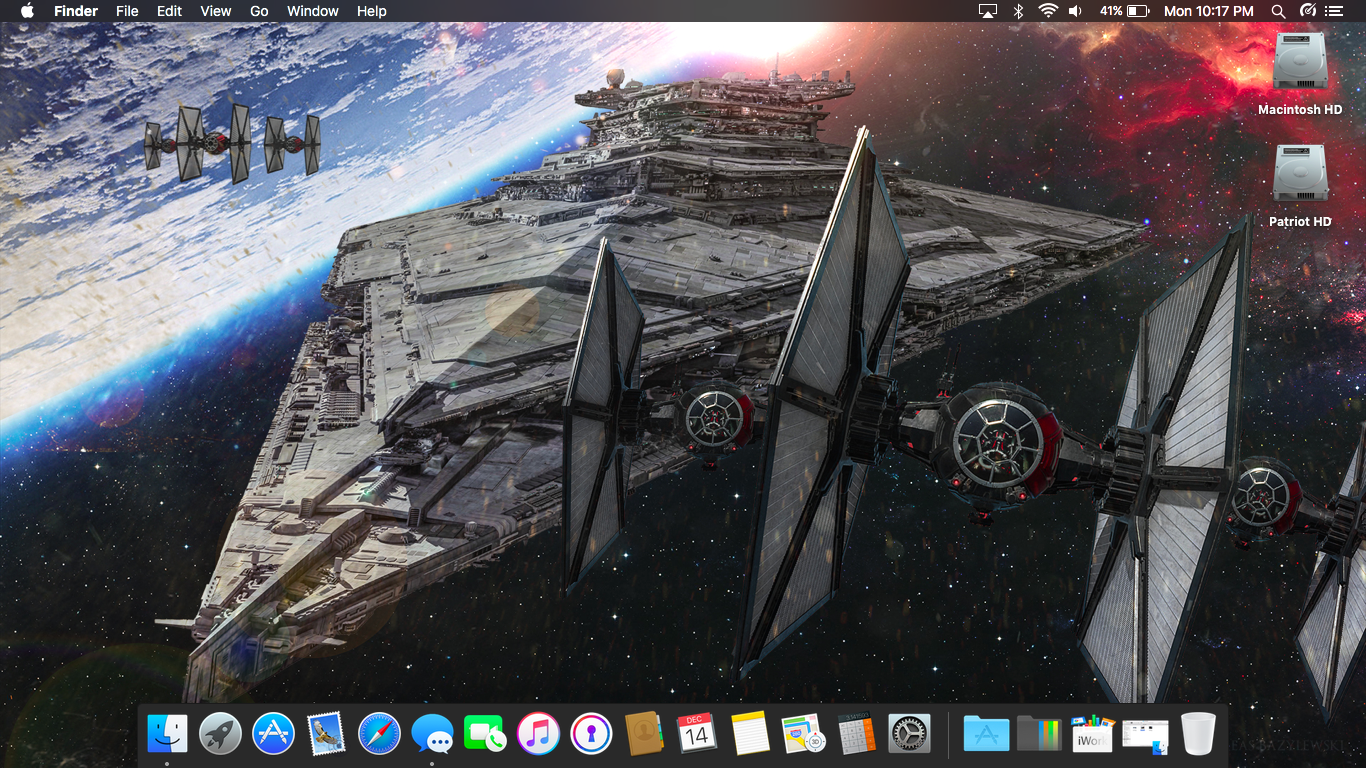Open Messages chat bubble in Dock
Image resolution: width=1366 pixels, height=768 pixels.
[432, 734]
